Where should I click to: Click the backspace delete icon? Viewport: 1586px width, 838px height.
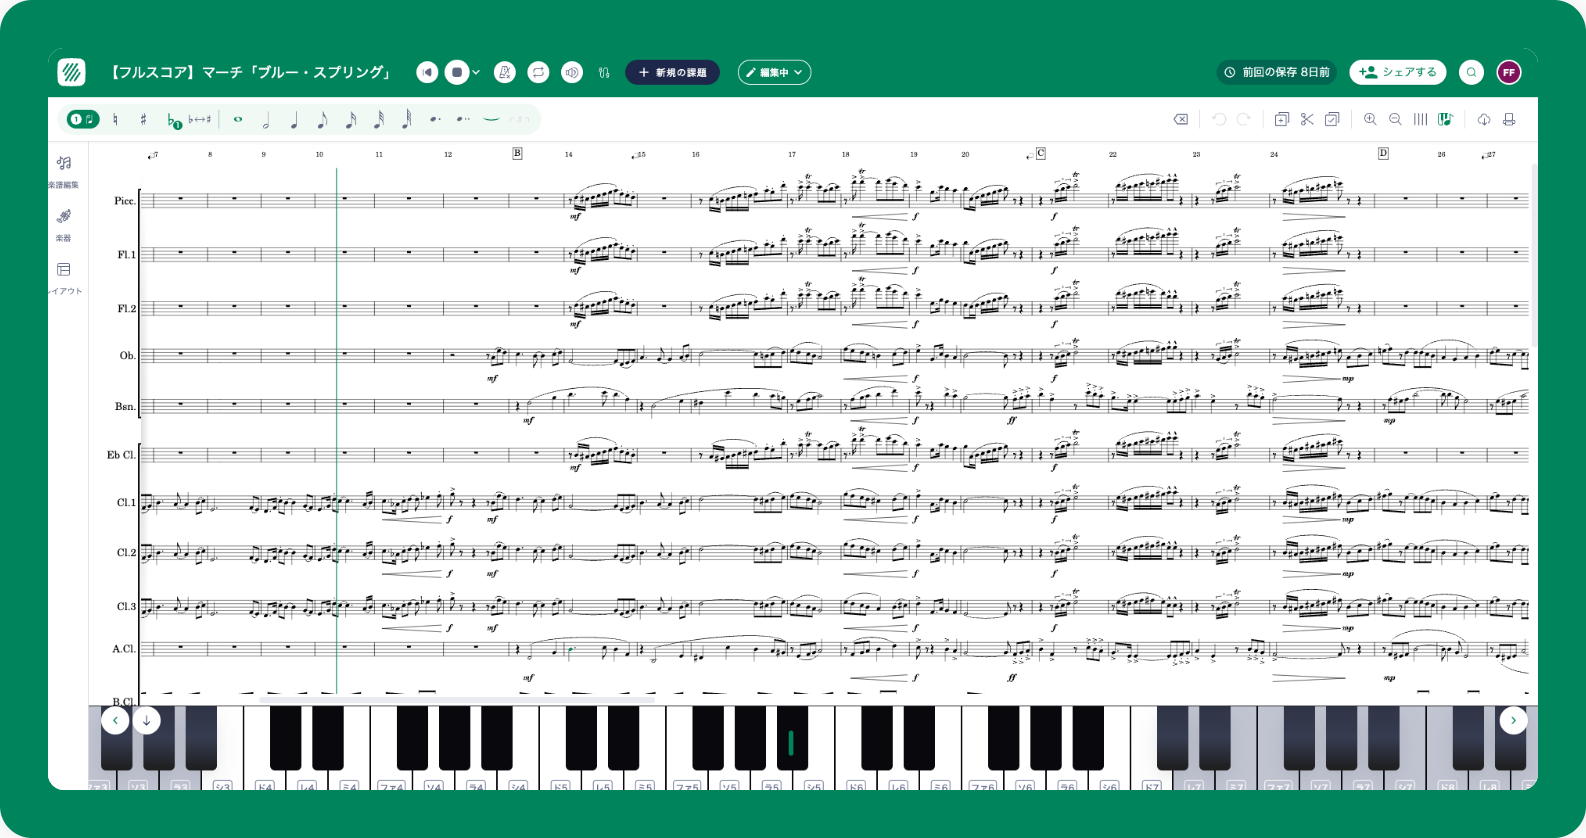pyautogui.click(x=1181, y=119)
